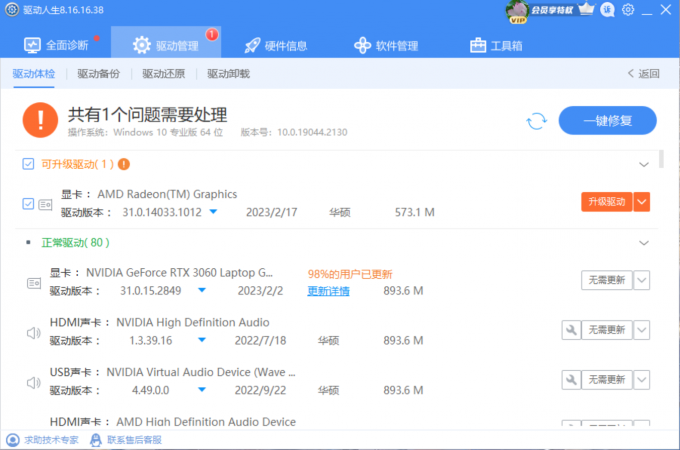Screen dimensions: 680x450
Task: Click the orange warning icon beside 可升级驱动
Action: point(124,164)
